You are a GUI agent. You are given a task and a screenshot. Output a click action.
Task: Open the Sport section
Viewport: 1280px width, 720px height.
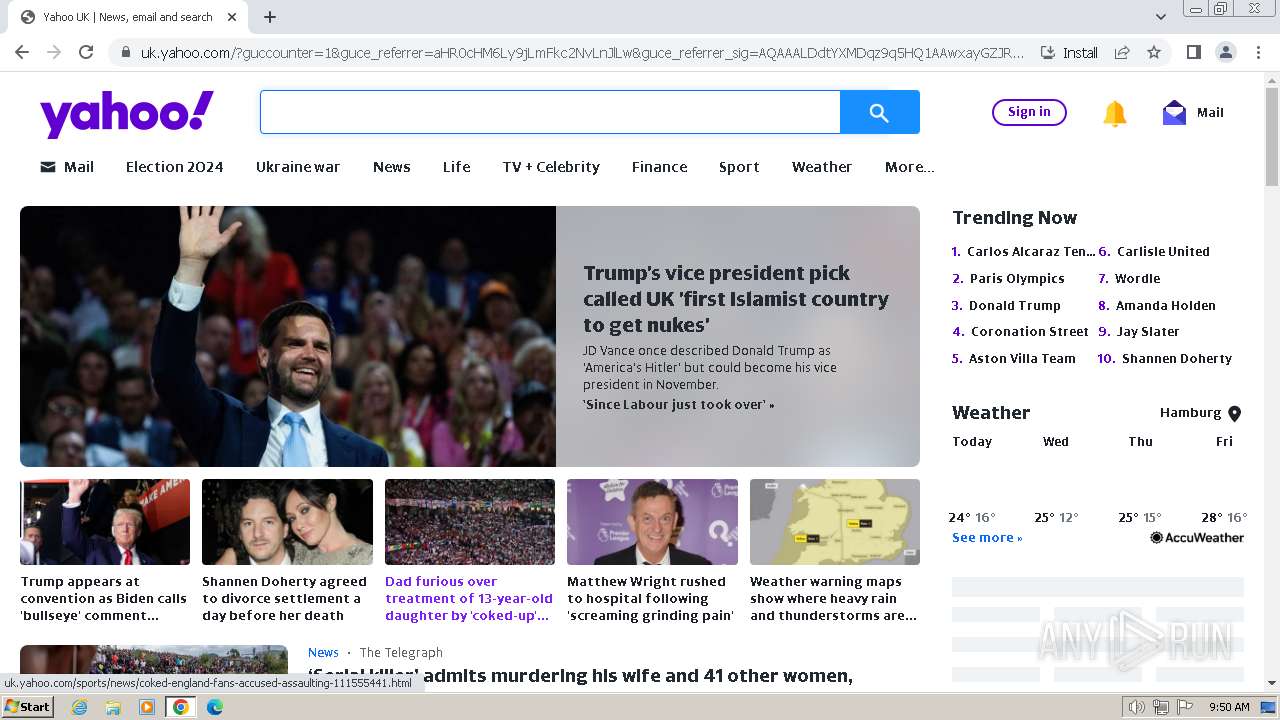tap(739, 167)
